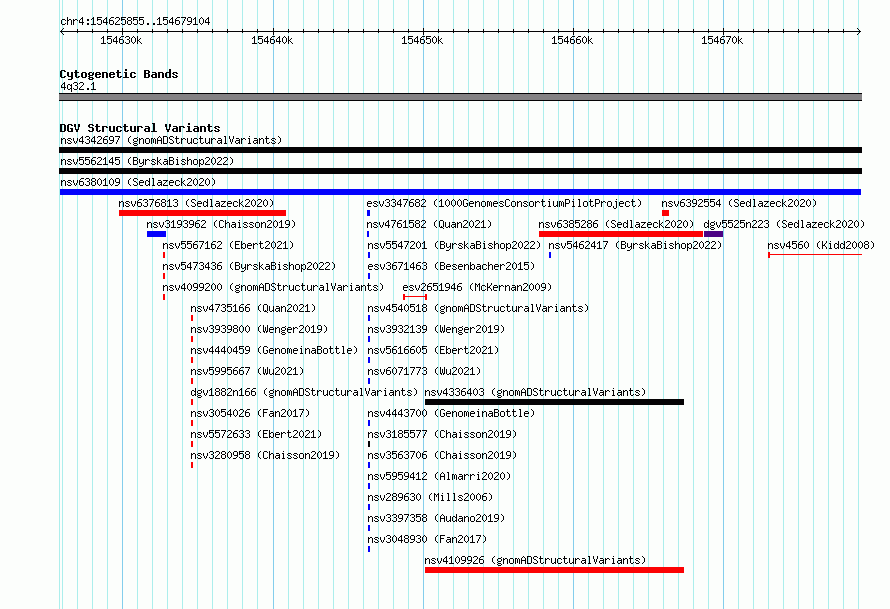Select the nsv5567162 Ebert2021 label

point(228,245)
